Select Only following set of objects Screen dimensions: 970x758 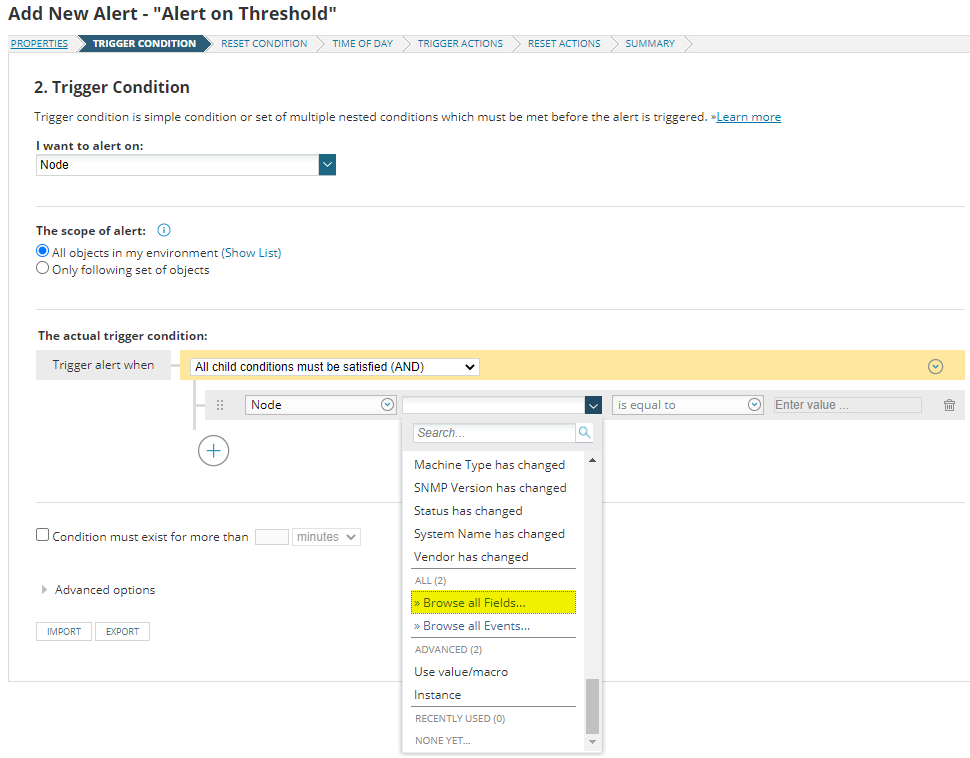pos(43,269)
